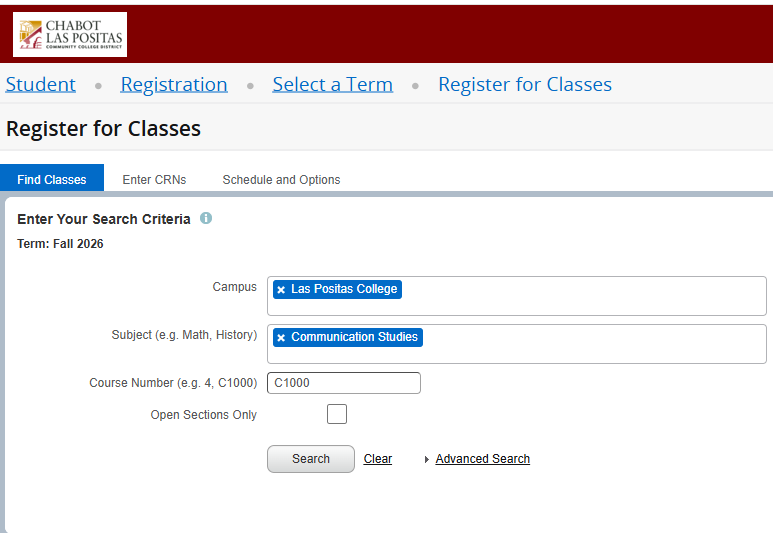Return to Select a Term page
This screenshot has width=773, height=533.
[x=332, y=85]
